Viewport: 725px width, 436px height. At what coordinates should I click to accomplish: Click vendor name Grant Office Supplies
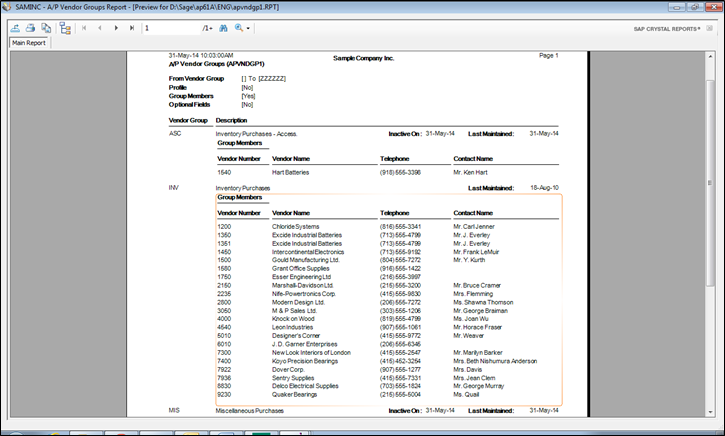point(301,269)
